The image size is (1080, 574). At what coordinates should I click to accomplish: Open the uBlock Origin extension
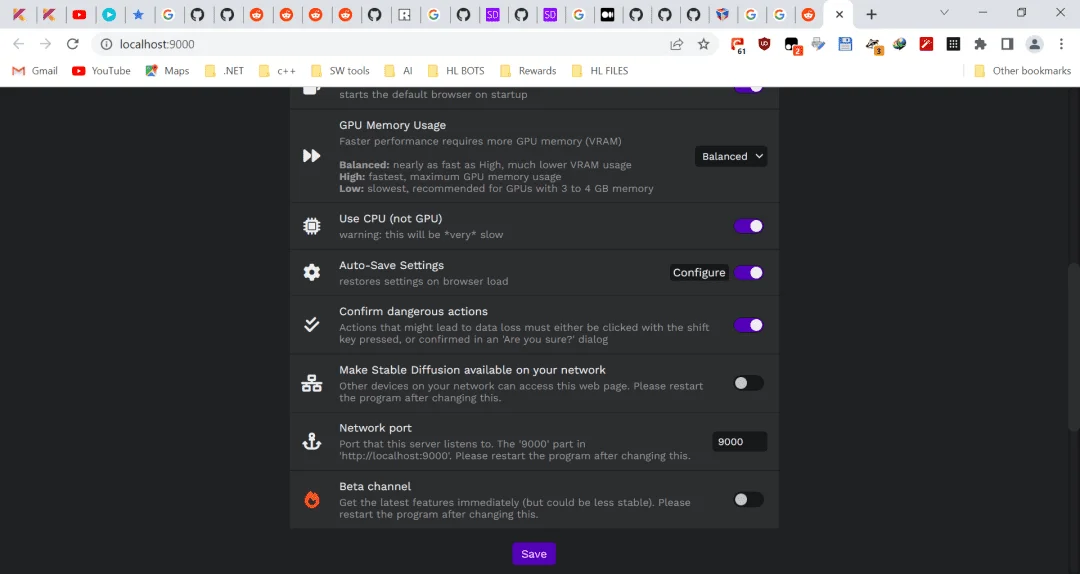pos(764,44)
